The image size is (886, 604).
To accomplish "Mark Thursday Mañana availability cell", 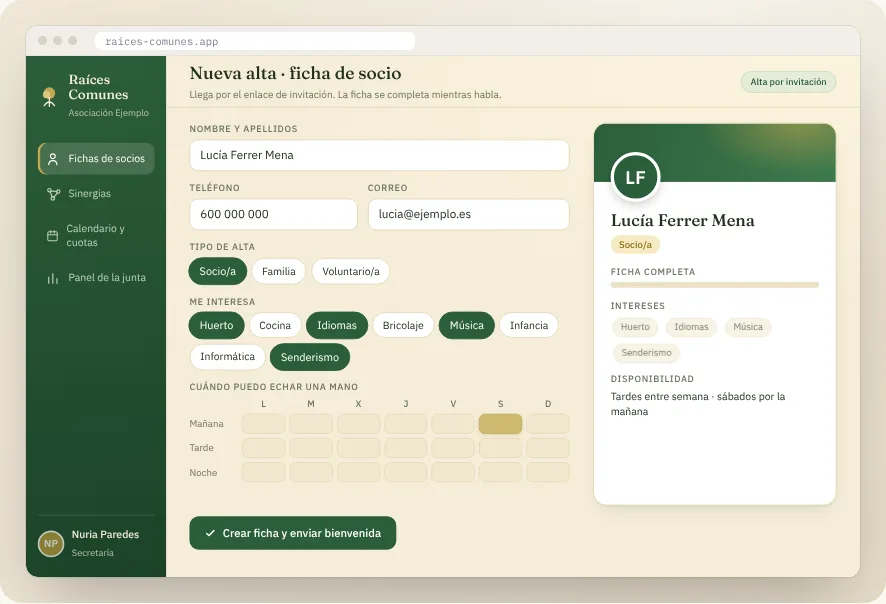I will pyautogui.click(x=406, y=424).
